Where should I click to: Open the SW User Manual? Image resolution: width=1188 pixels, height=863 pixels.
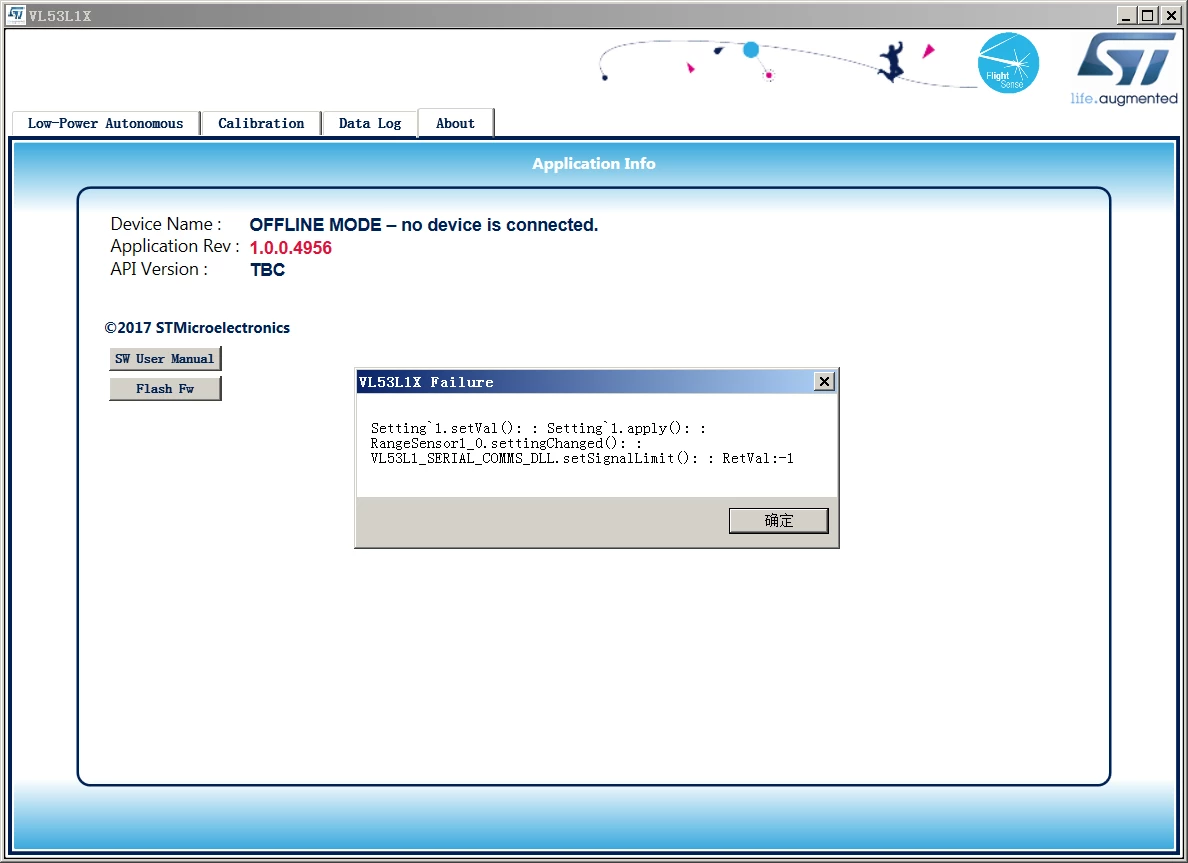(x=165, y=359)
